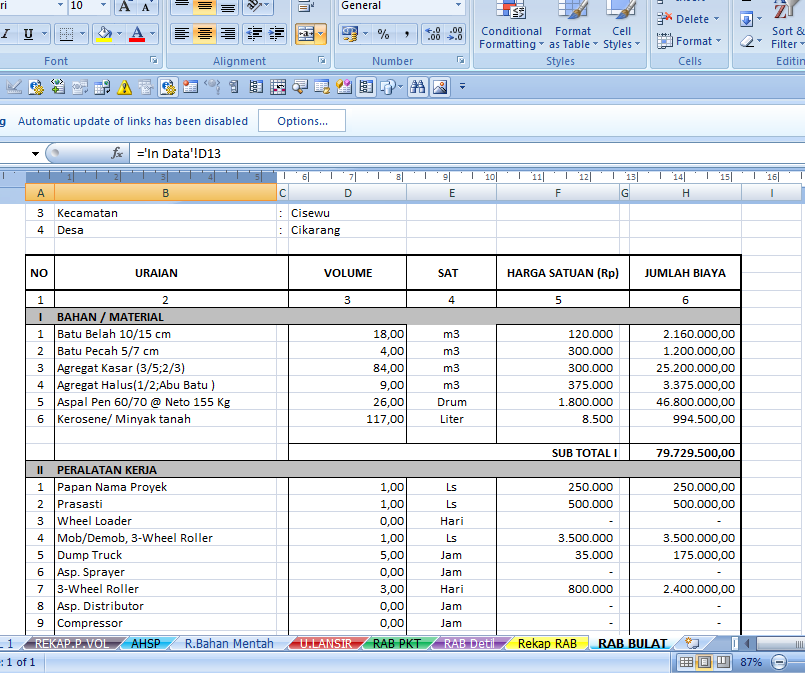Open the Number group dialog launcher

[461, 61]
